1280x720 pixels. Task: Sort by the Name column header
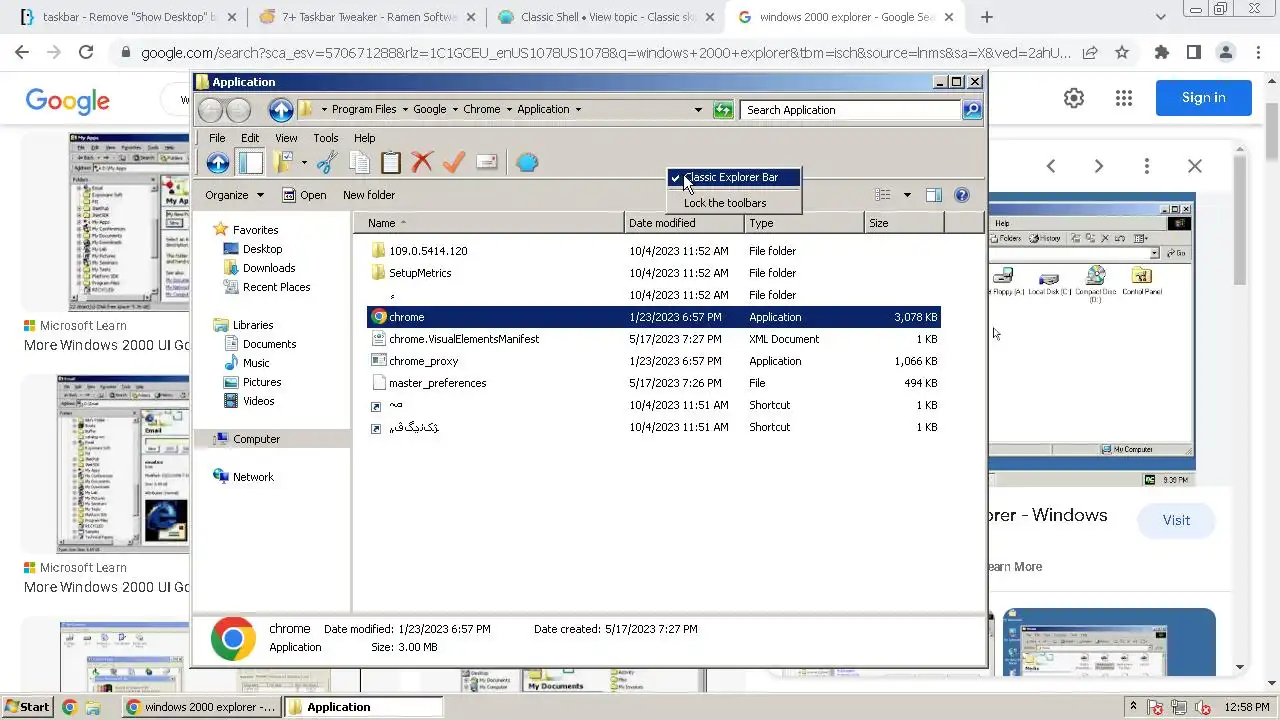coord(489,223)
